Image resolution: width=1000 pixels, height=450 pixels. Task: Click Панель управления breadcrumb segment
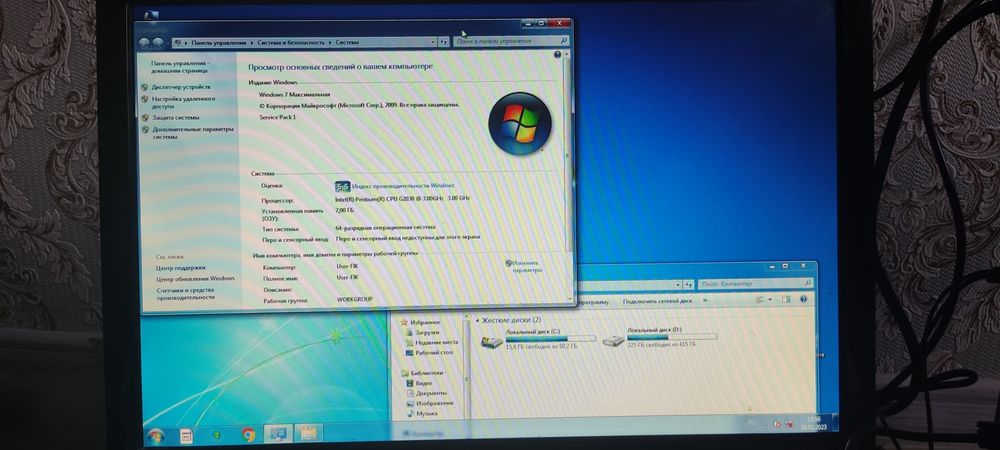[x=218, y=43]
